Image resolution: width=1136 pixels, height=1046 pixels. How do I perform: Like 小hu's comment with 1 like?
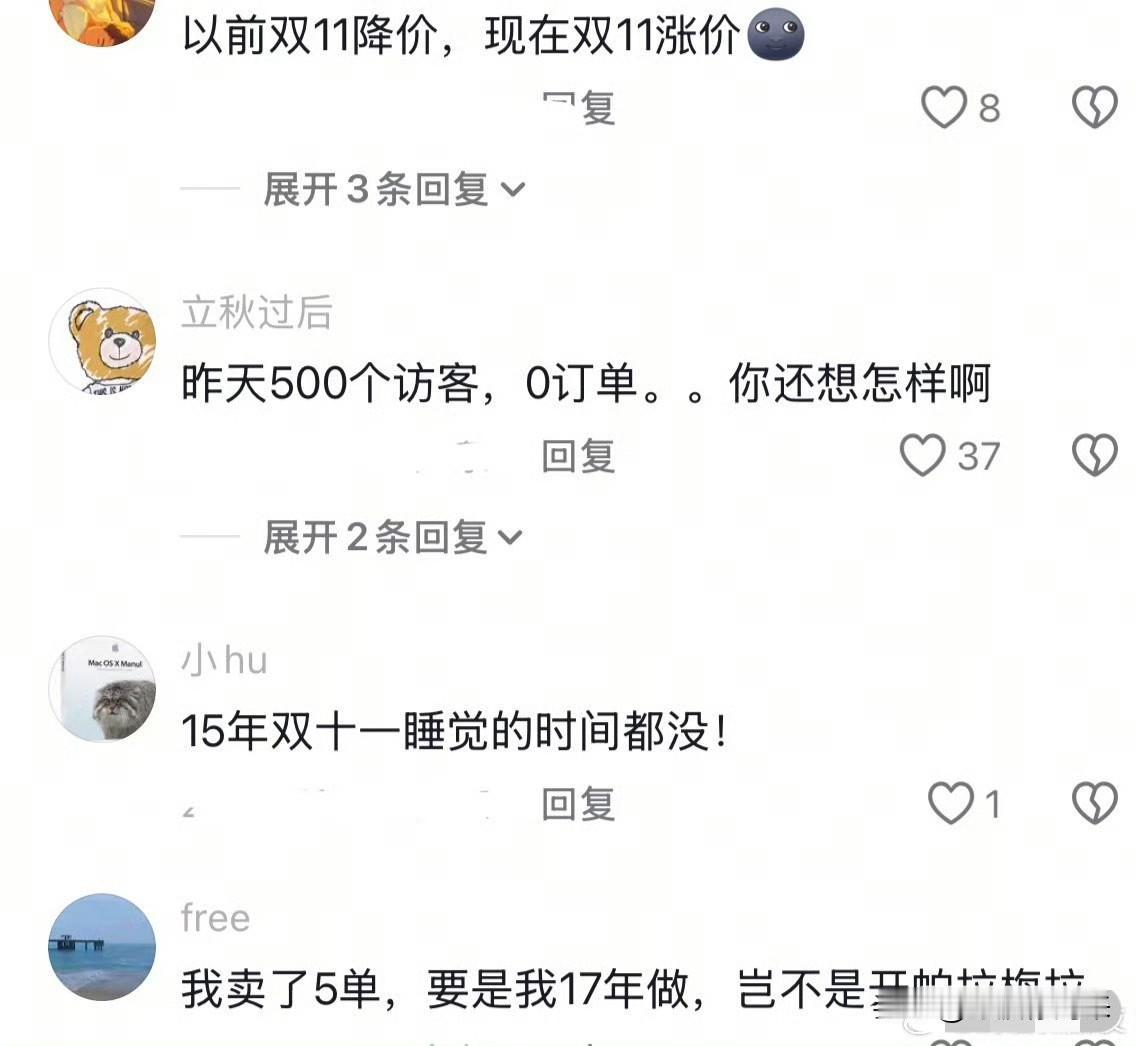pyautogui.click(x=951, y=803)
